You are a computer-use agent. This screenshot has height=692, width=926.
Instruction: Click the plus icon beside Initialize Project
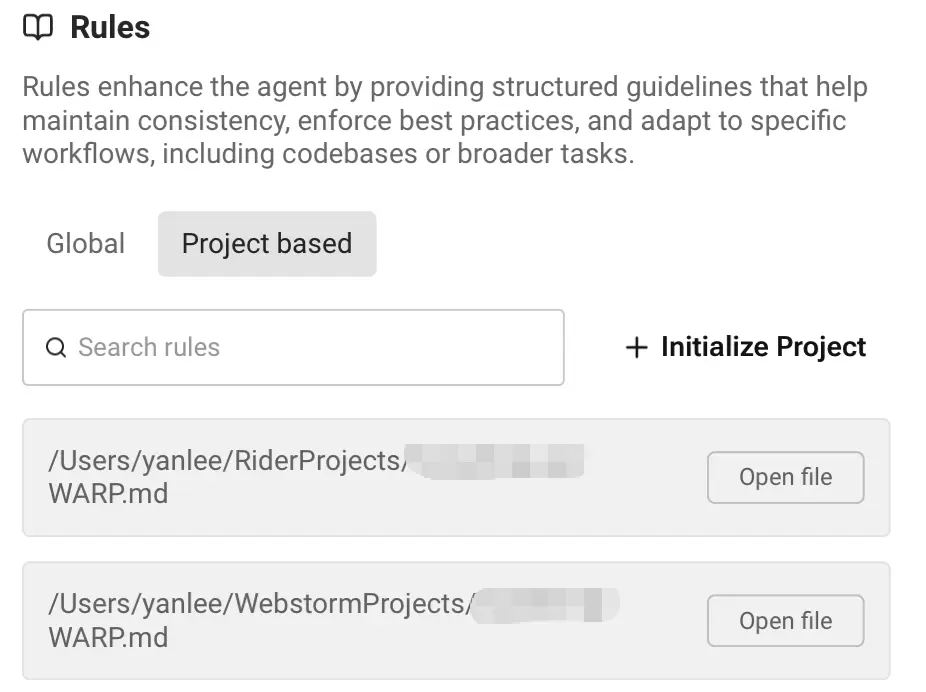[636, 348]
